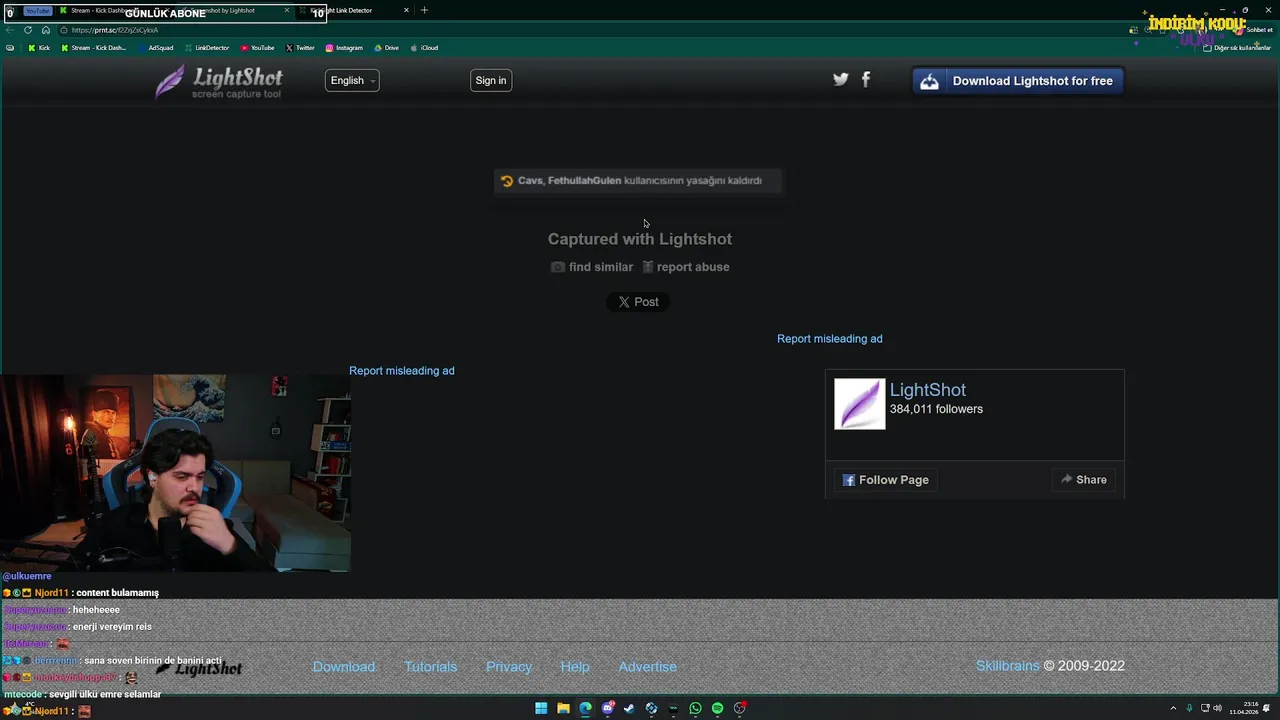Click the Skillbrains footer link
The height and width of the screenshot is (720, 1280).
[x=1008, y=666]
